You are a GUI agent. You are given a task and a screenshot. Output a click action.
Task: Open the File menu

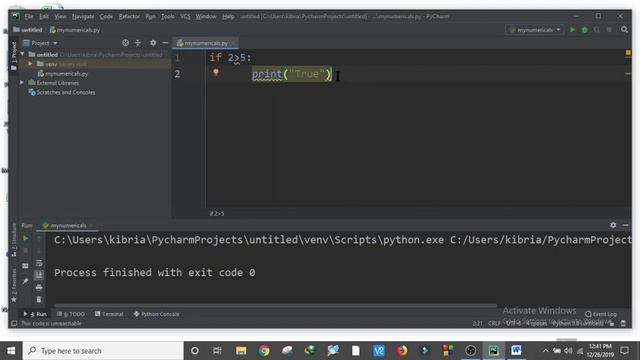29,16
